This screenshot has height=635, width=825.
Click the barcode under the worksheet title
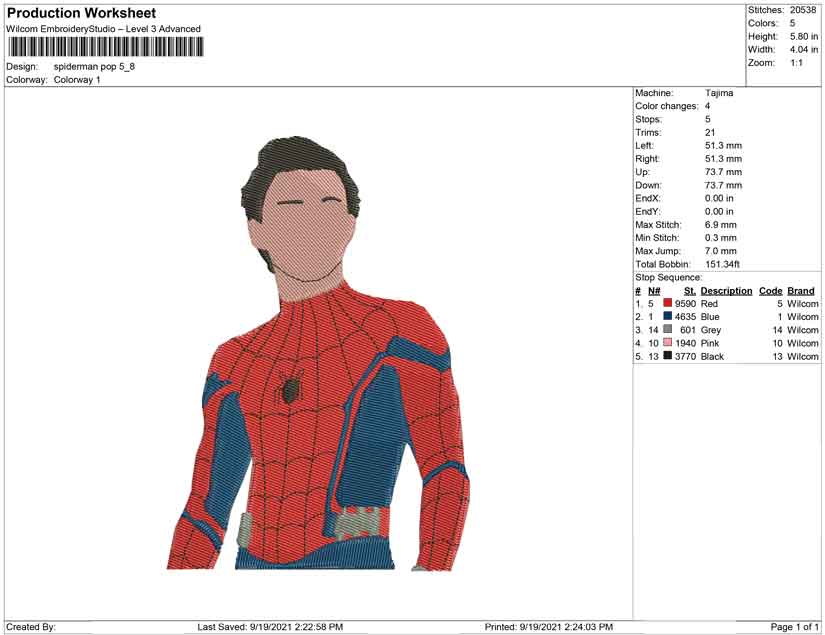click(105, 47)
